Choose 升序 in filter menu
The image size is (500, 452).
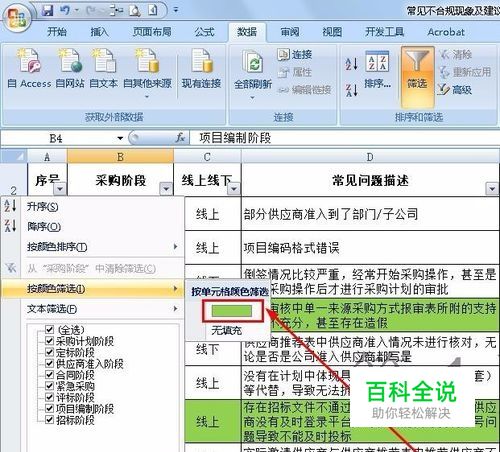click(x=92, y=207)
